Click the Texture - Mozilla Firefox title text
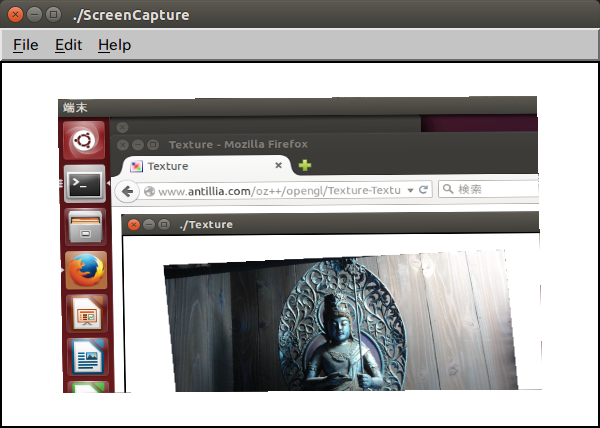Screen dimensions: 600x428 click(238, 145)
